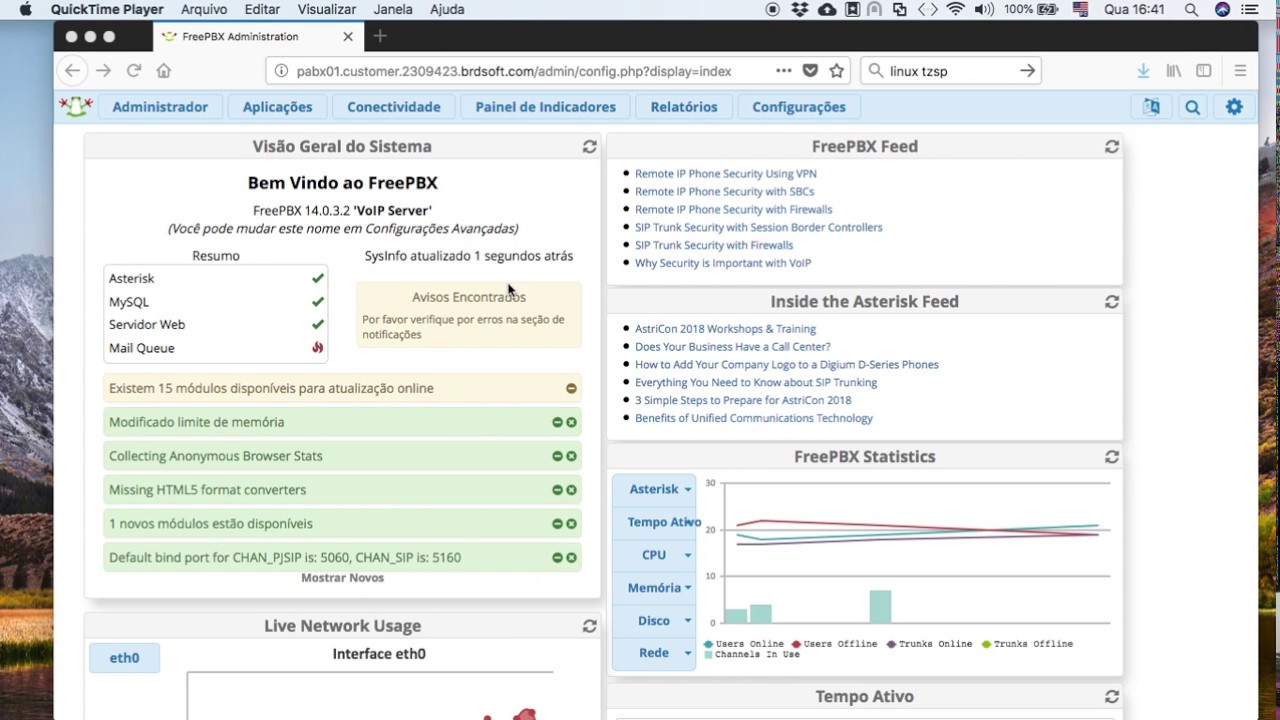Open the FreePBX language selector icon
The width and height of the screenshot is (1280, 720).
(x=1152, y=107)
